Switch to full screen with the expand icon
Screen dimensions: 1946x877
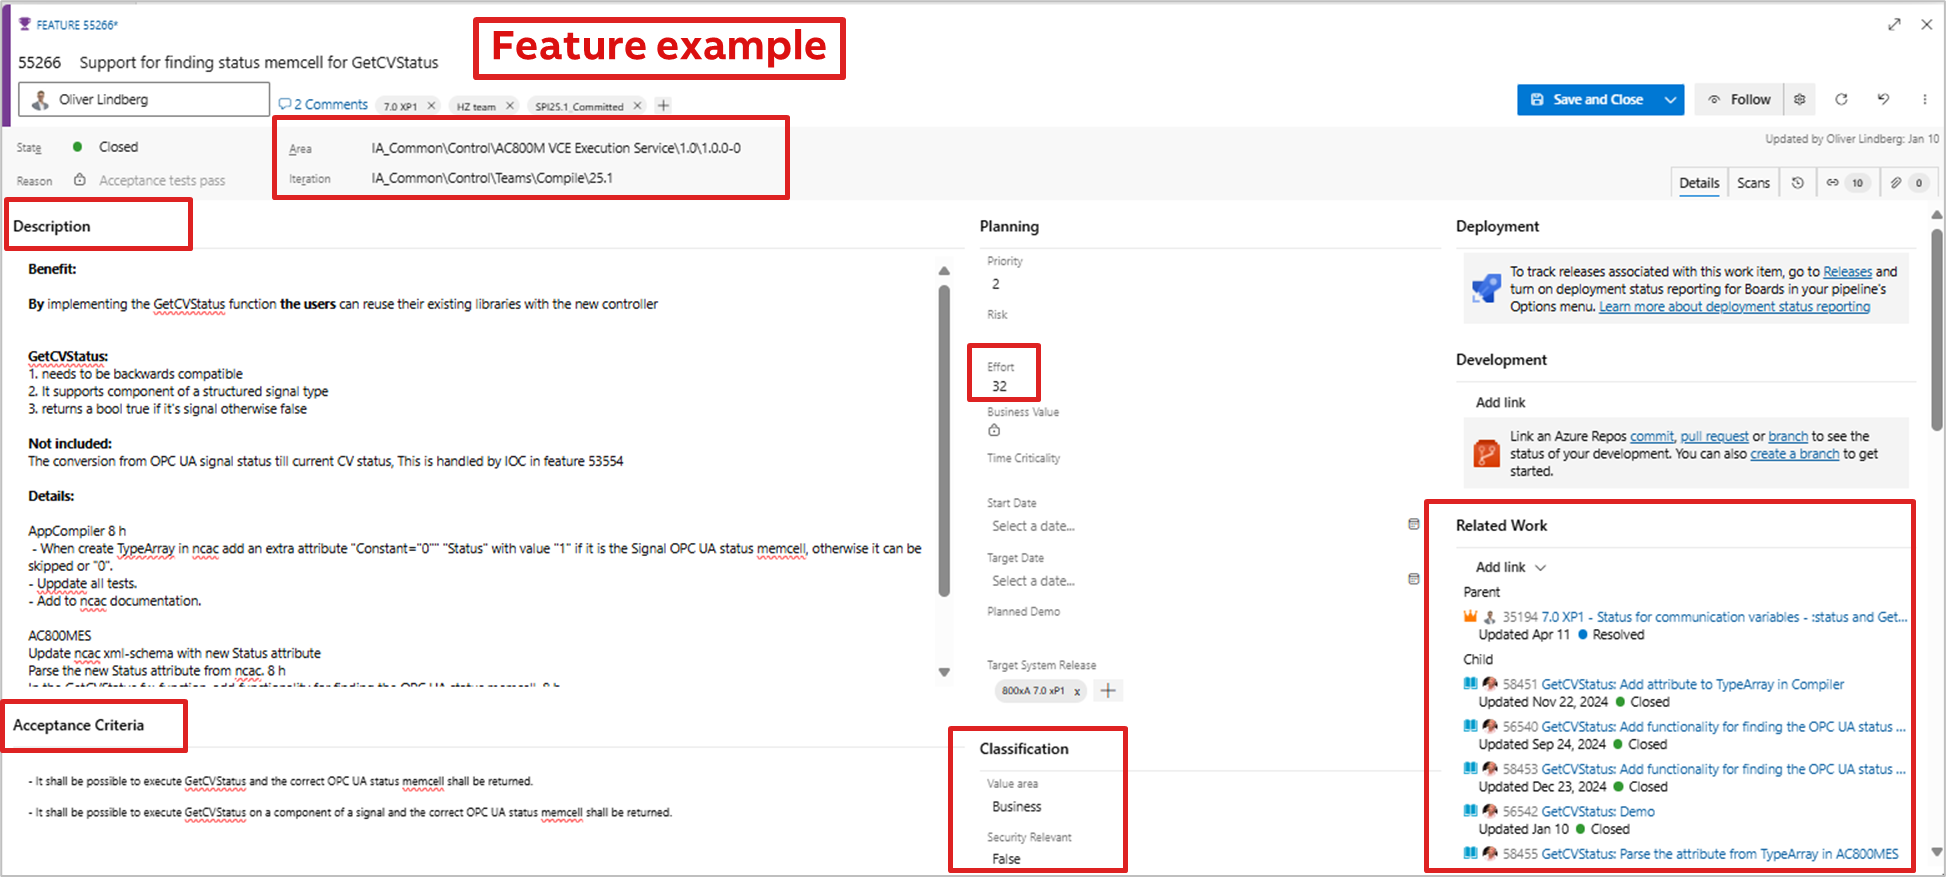[x=1894, y=25]
